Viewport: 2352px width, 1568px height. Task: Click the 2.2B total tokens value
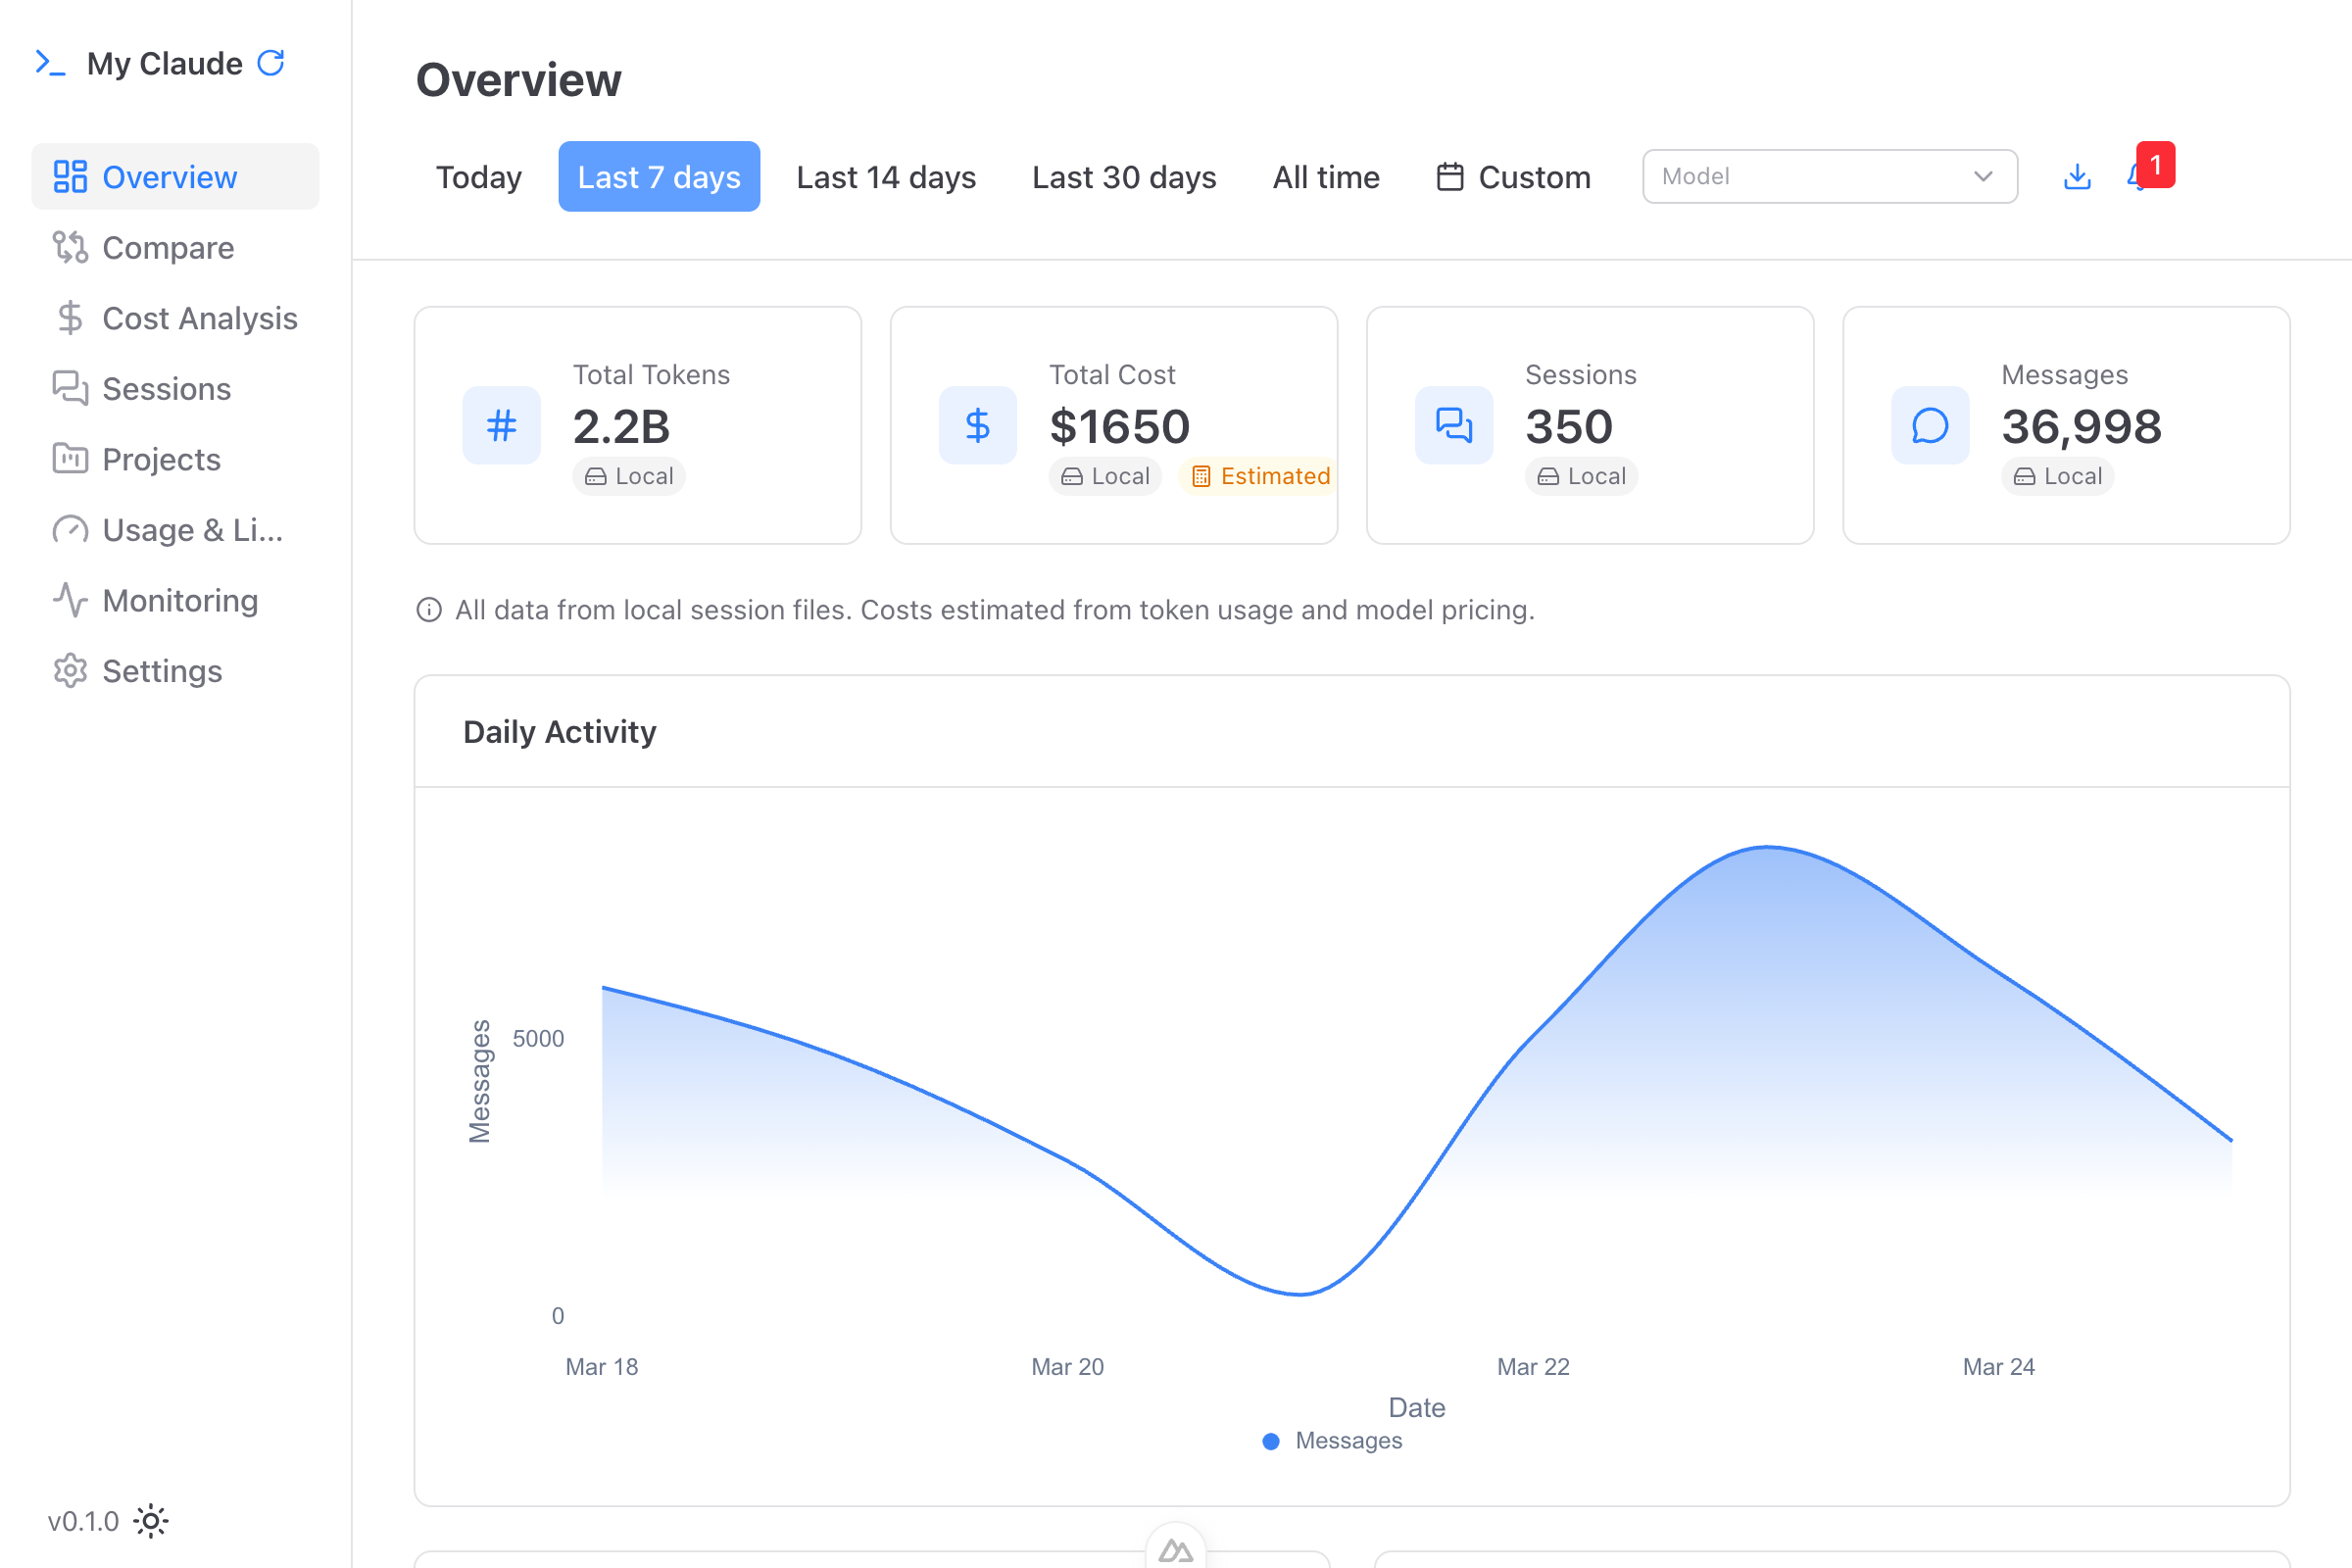pyautogui.click(x=621, y=427)
